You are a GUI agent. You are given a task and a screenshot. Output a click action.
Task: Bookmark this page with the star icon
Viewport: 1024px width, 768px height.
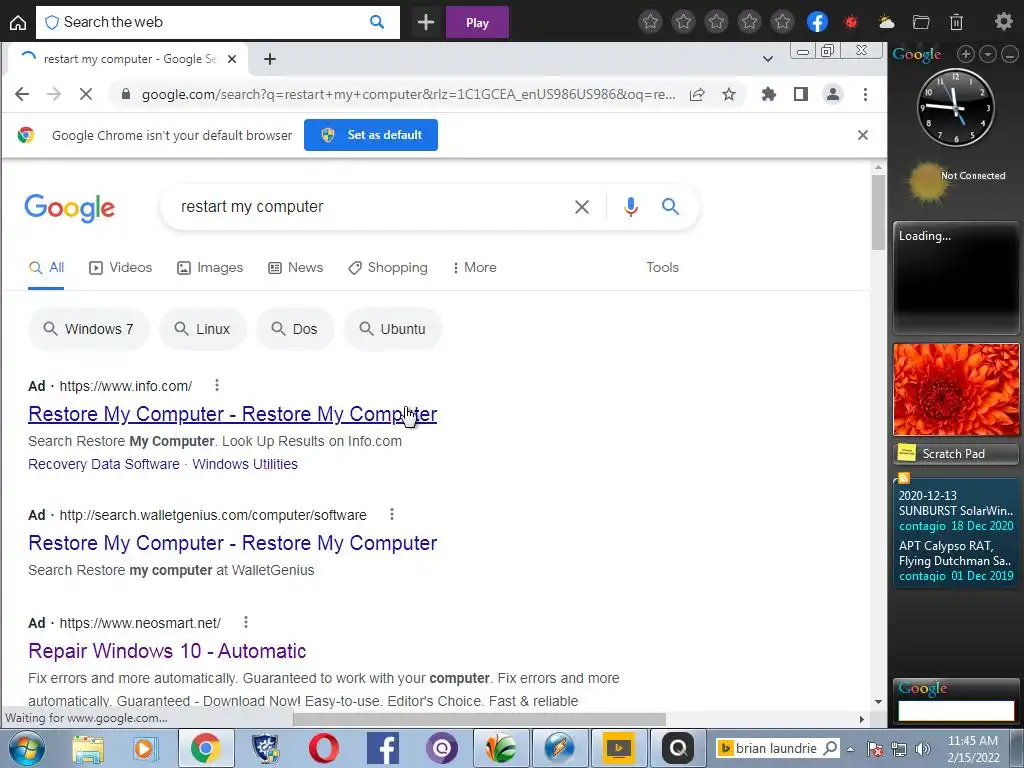[x=729, y=94]
